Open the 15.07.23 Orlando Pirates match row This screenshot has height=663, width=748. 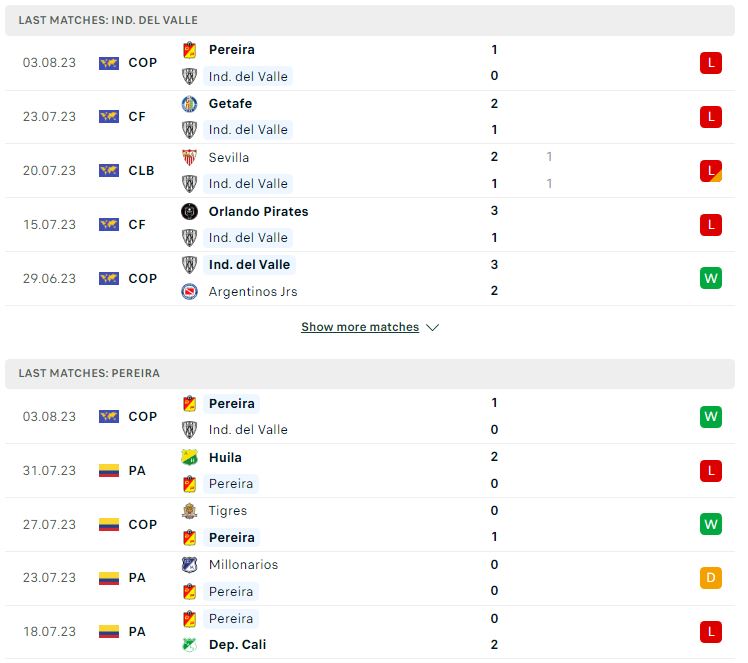(x=370, y=225)
